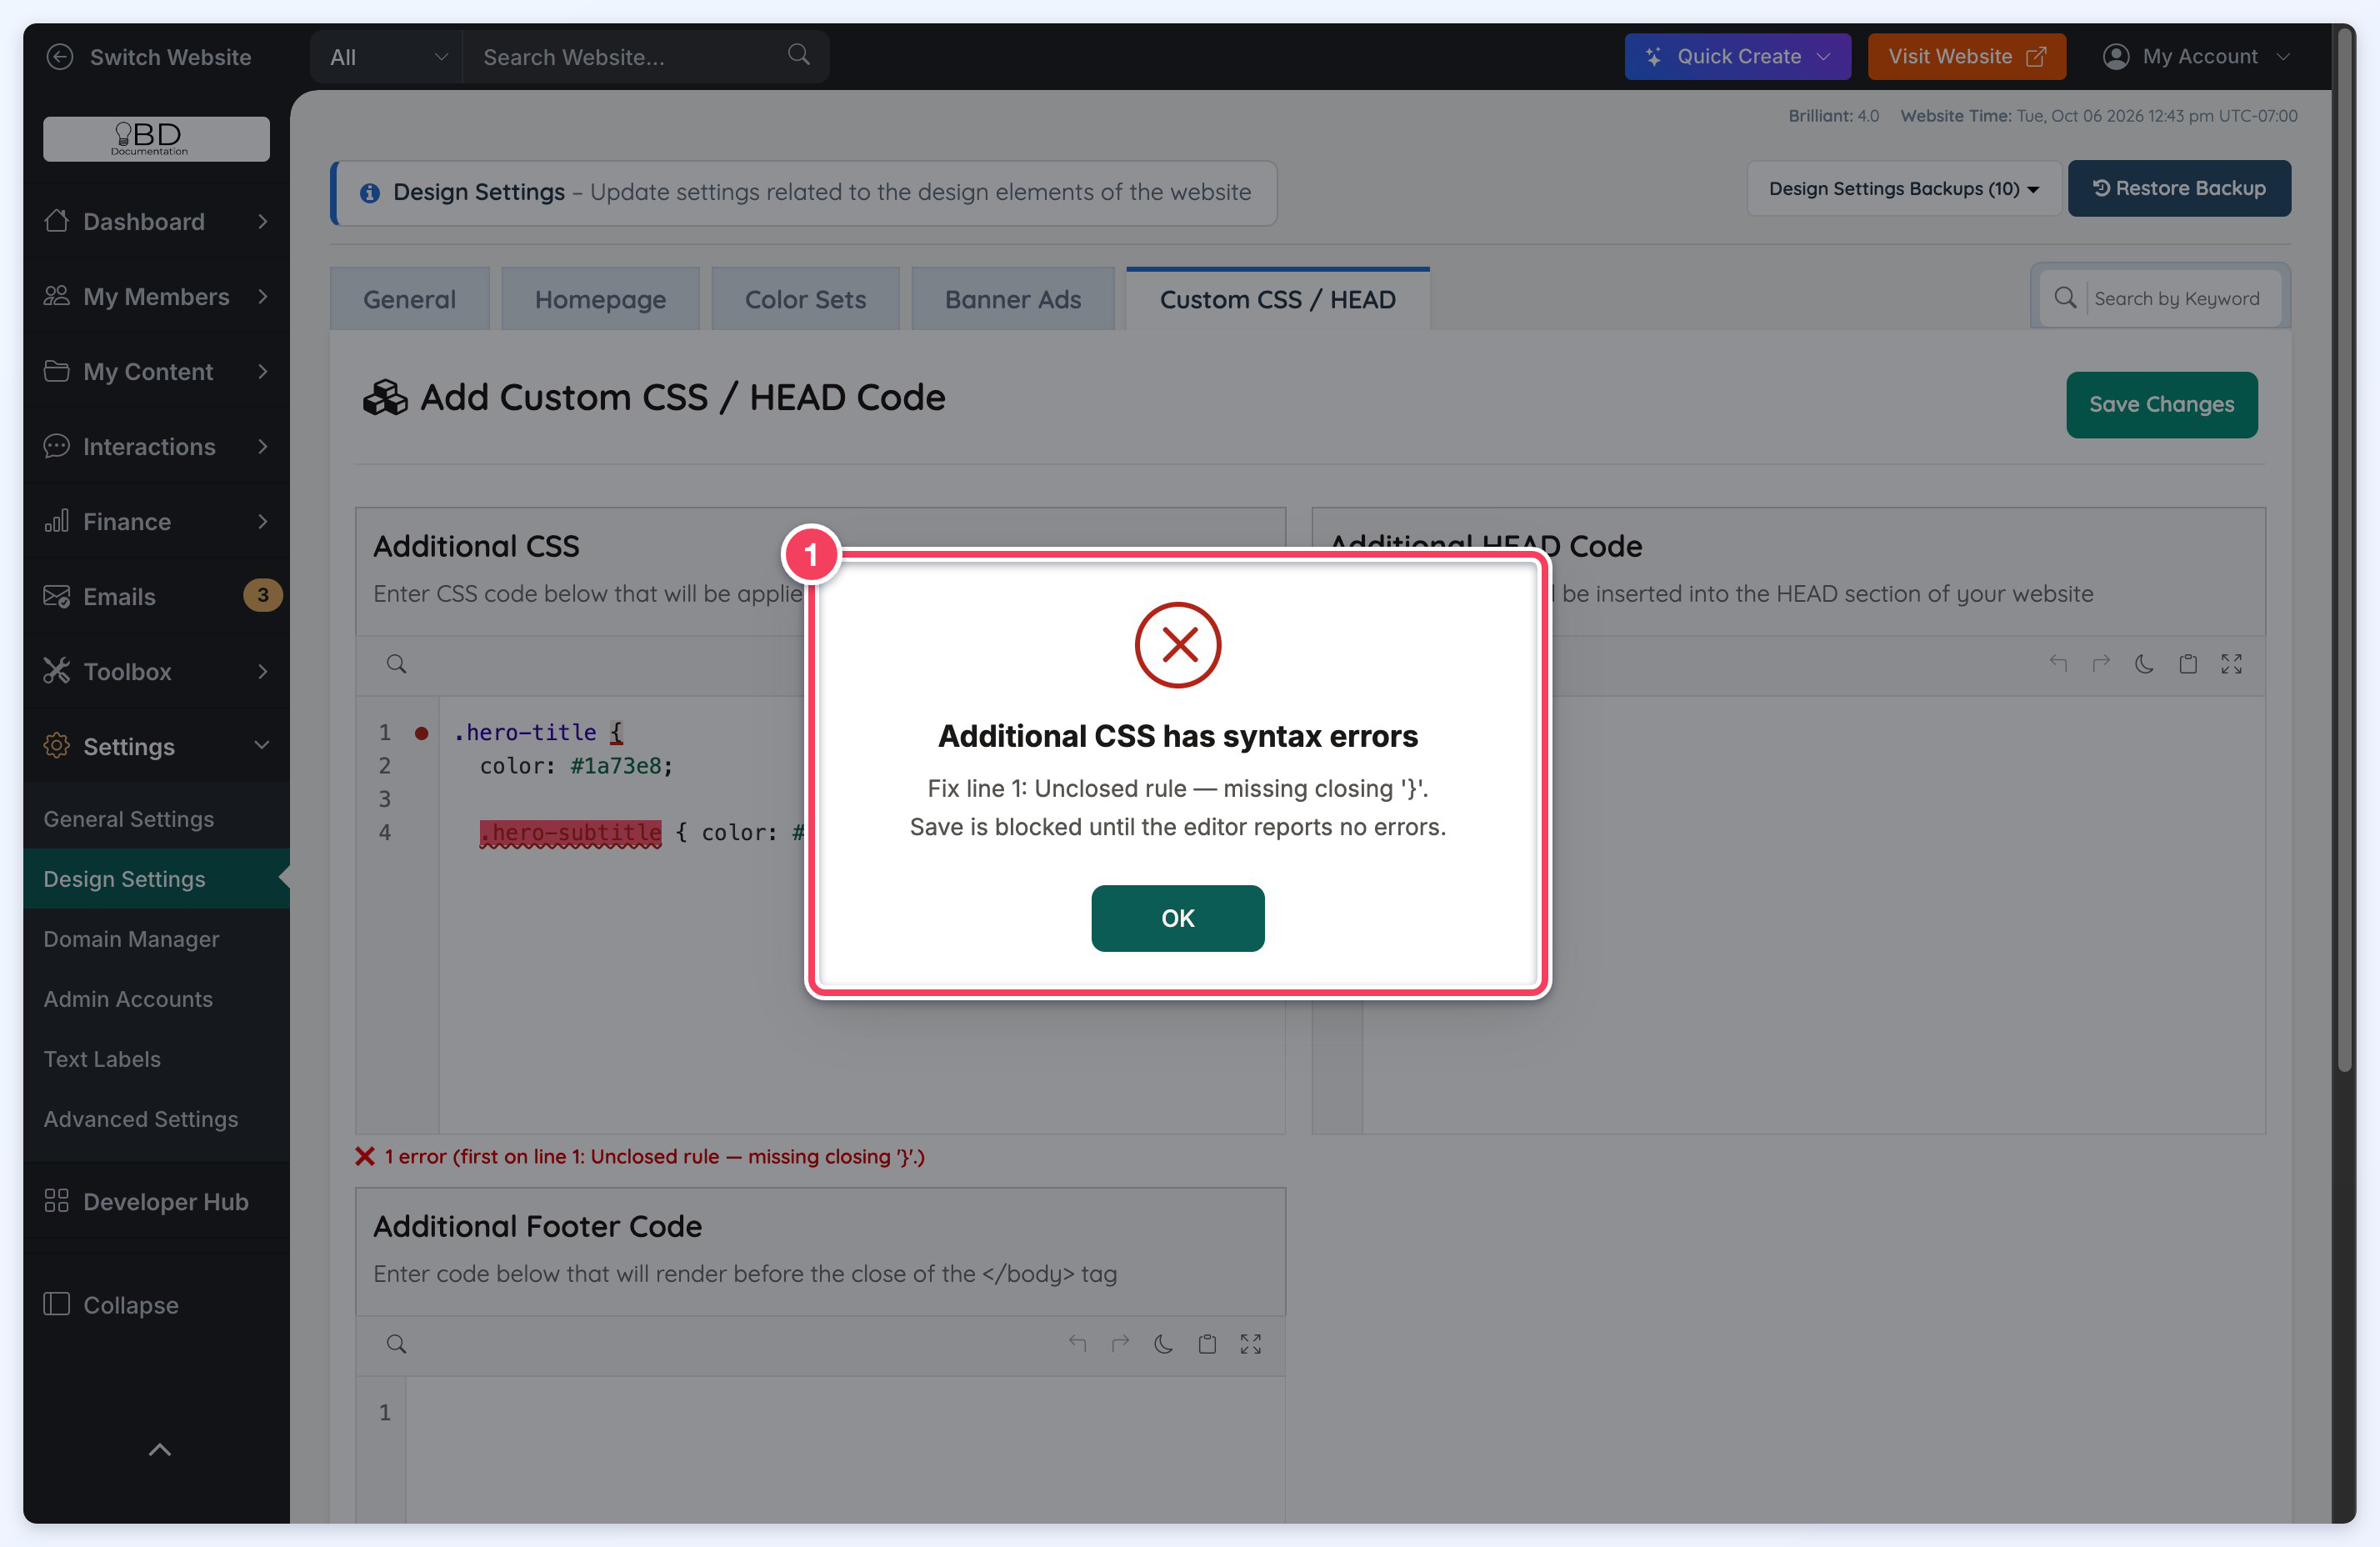Expand the My Members sidebar menu

coord(156,296)
